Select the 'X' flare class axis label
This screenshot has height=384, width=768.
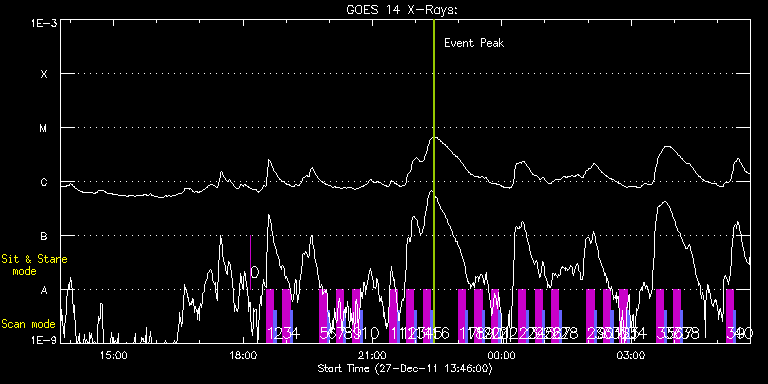(x=44, y=74)
